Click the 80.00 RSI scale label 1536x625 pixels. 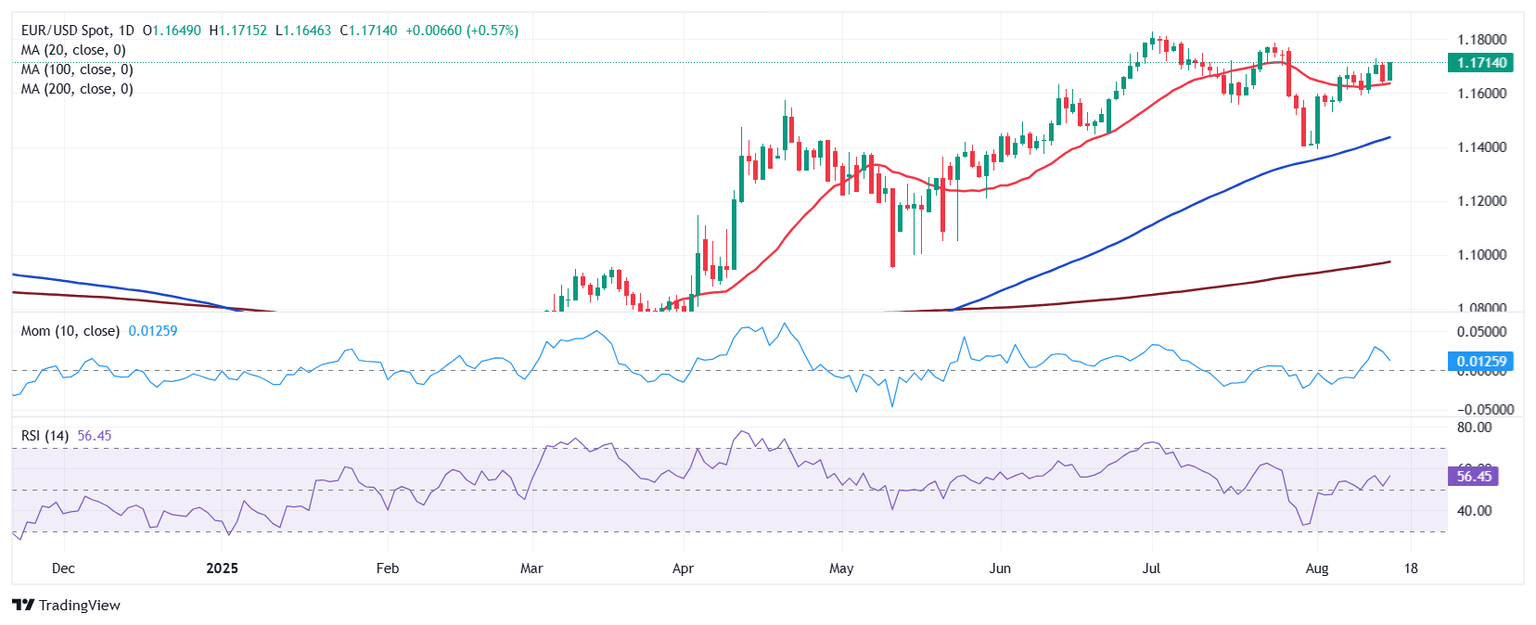click(x=1474, y=428)
